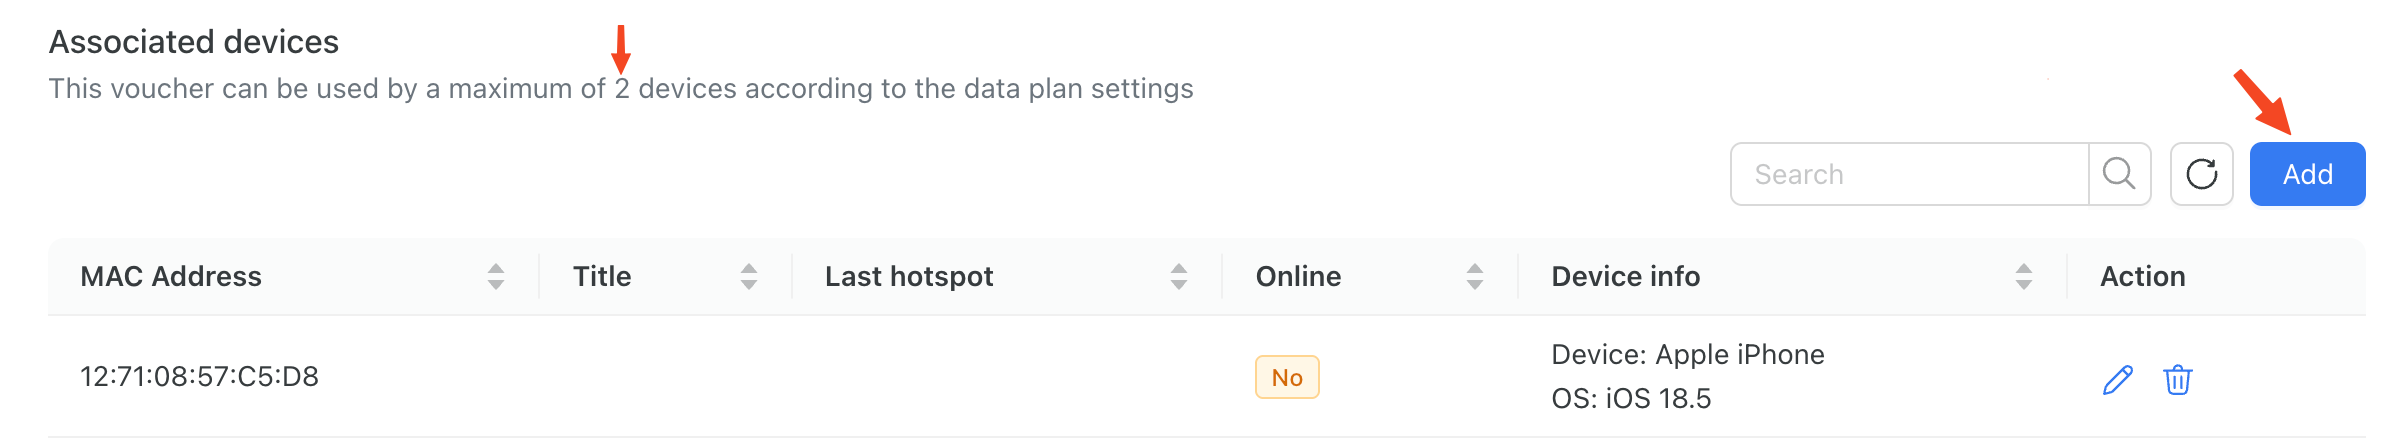Screen dimensions: 2408x444
Task: Toggle sort arrows on Online column
Action: (1475, 277)
